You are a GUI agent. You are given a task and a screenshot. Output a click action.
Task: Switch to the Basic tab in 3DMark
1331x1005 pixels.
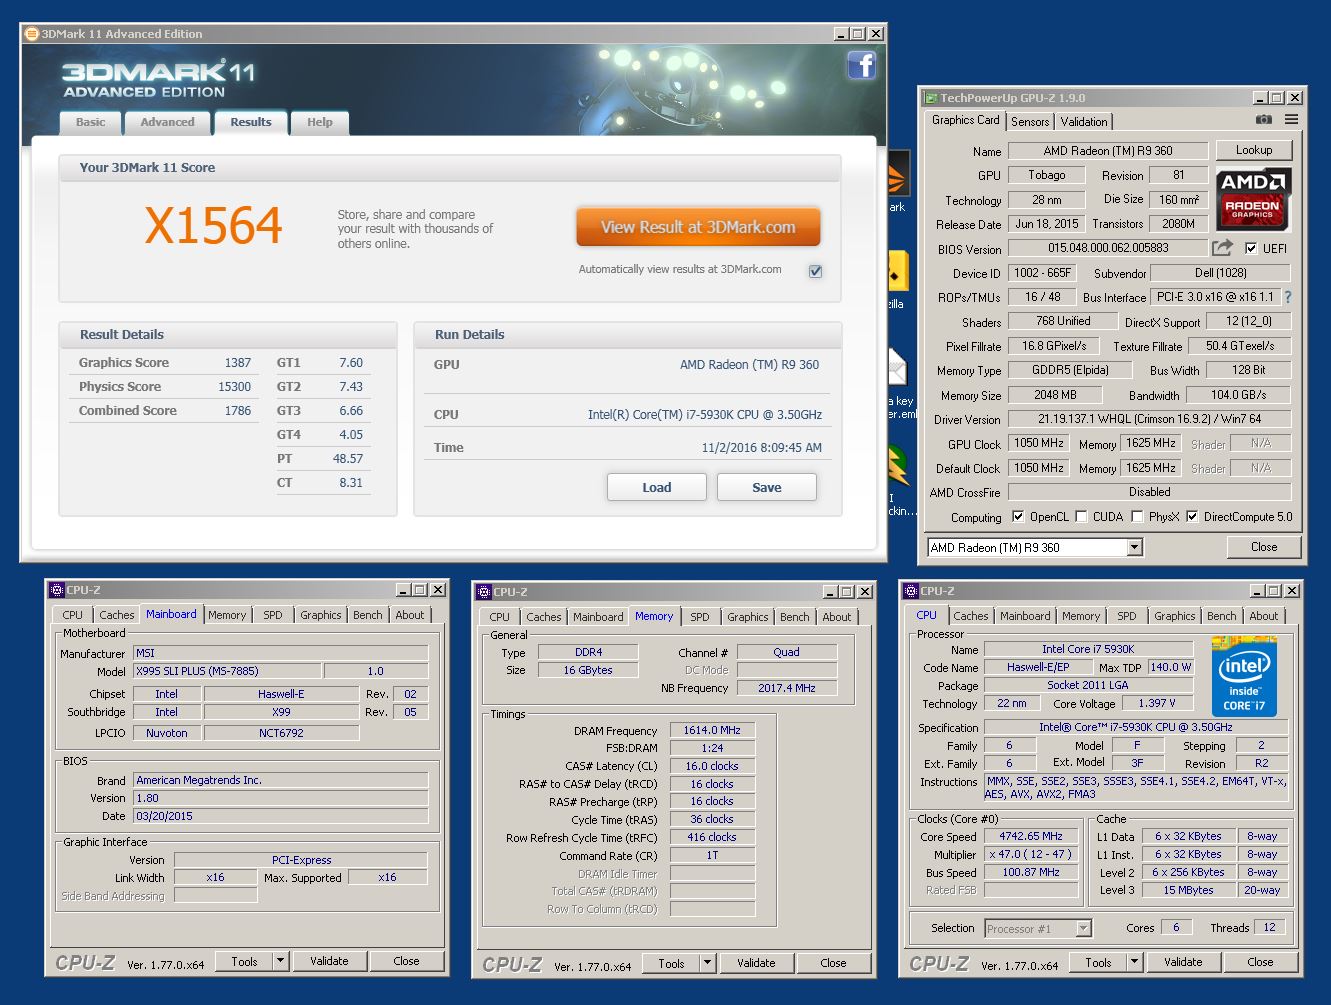click(x=90, y=122)
